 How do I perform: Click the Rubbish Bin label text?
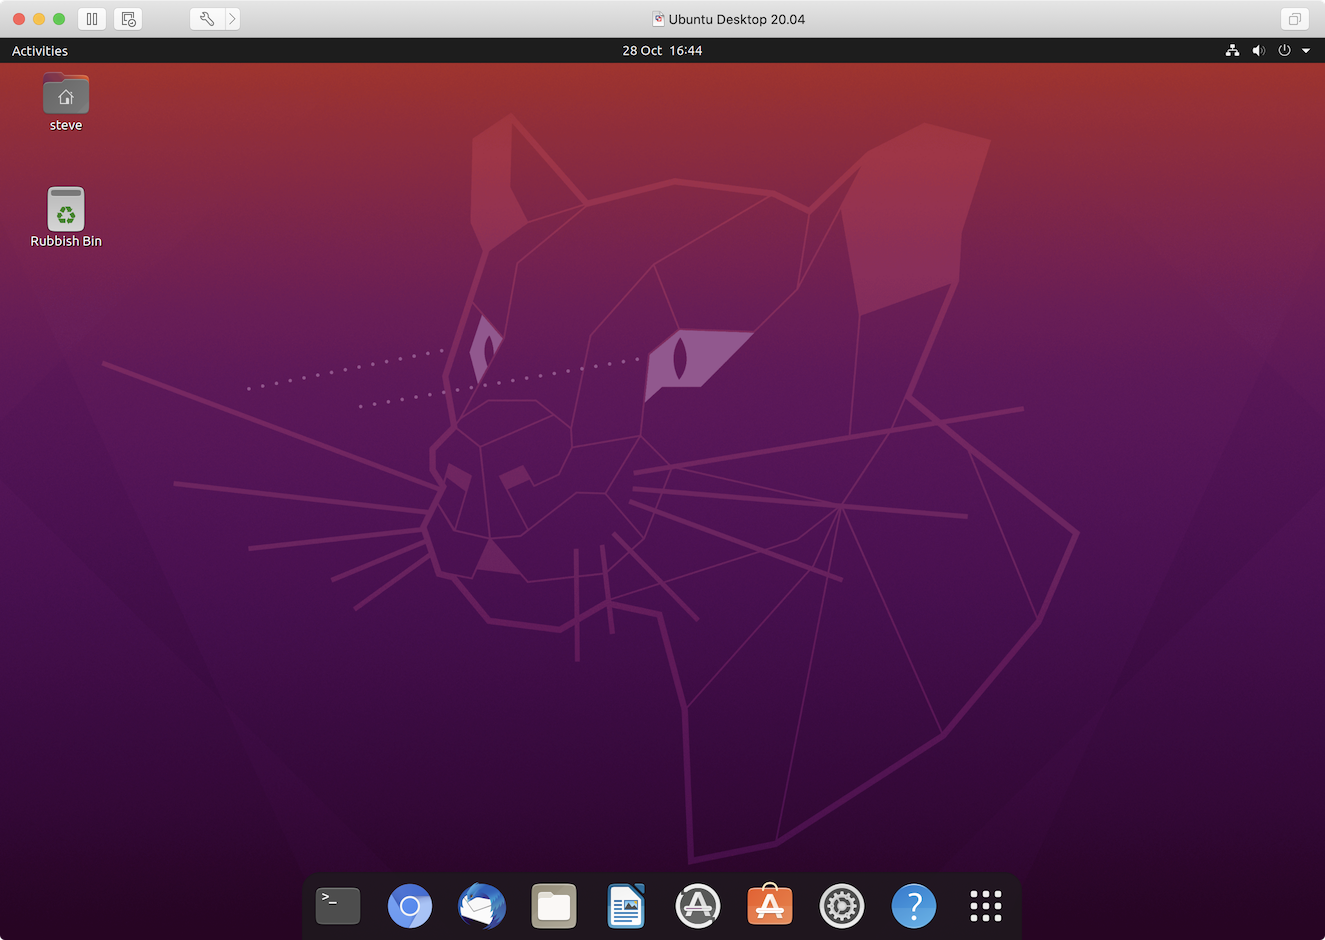coord(66,241)
